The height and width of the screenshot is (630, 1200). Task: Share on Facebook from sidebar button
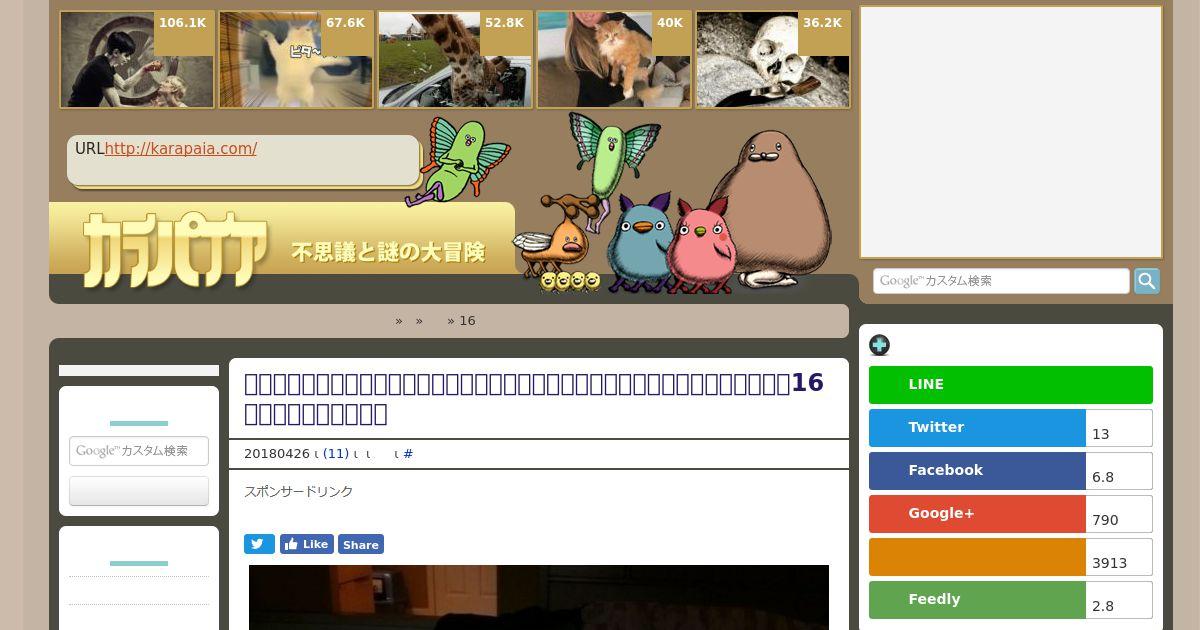pos(977,471)
